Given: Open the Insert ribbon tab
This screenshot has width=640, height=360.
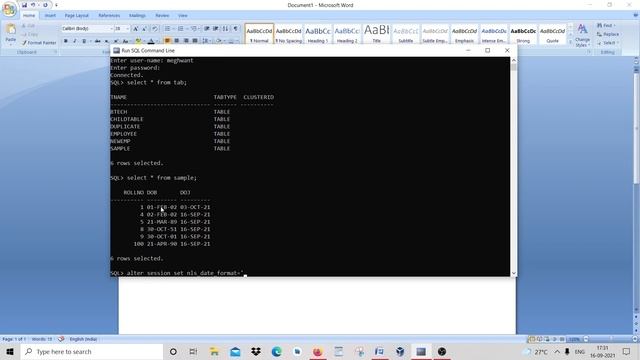Looking at the screenshot, I should pos(50,16).
